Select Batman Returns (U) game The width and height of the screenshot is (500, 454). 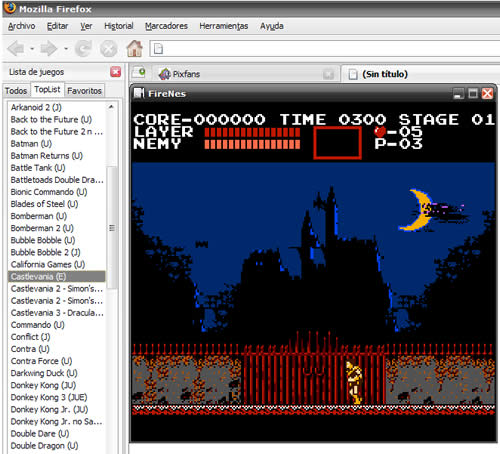[57, 156]
